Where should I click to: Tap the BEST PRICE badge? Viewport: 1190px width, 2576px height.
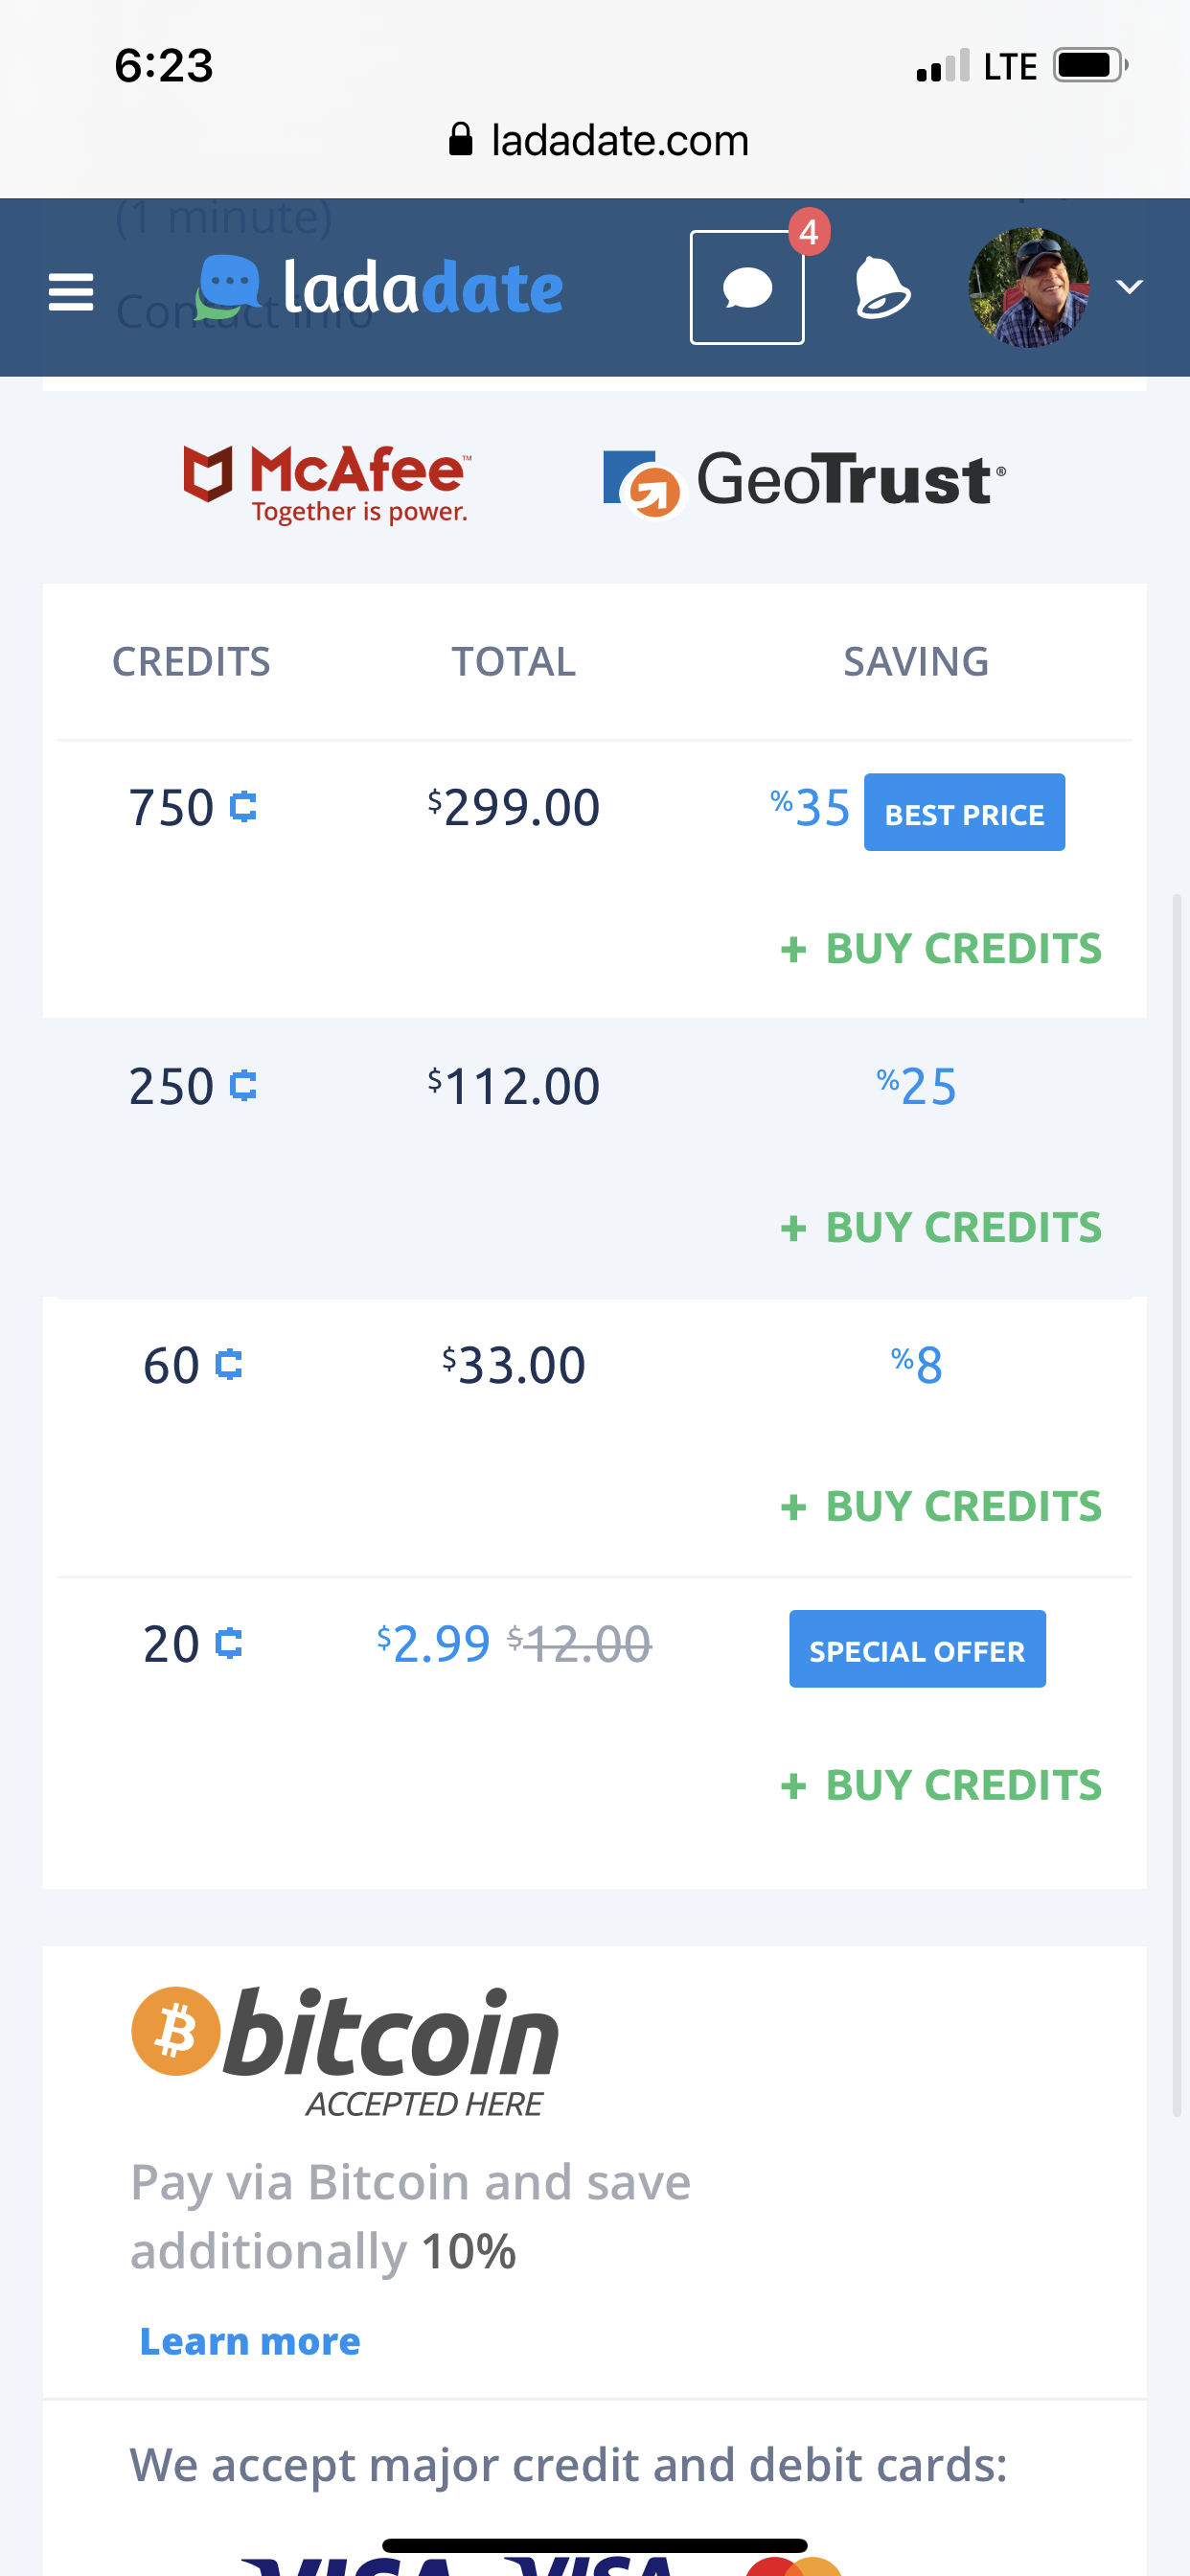(x=964, y=813)
